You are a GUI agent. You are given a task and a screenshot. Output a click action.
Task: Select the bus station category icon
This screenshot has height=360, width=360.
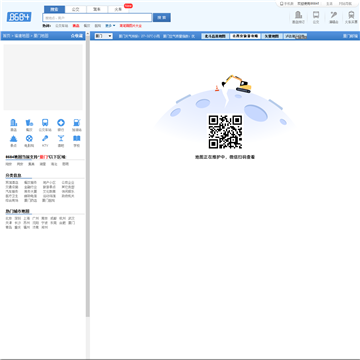pyautogui.click(x=45, y=123)
